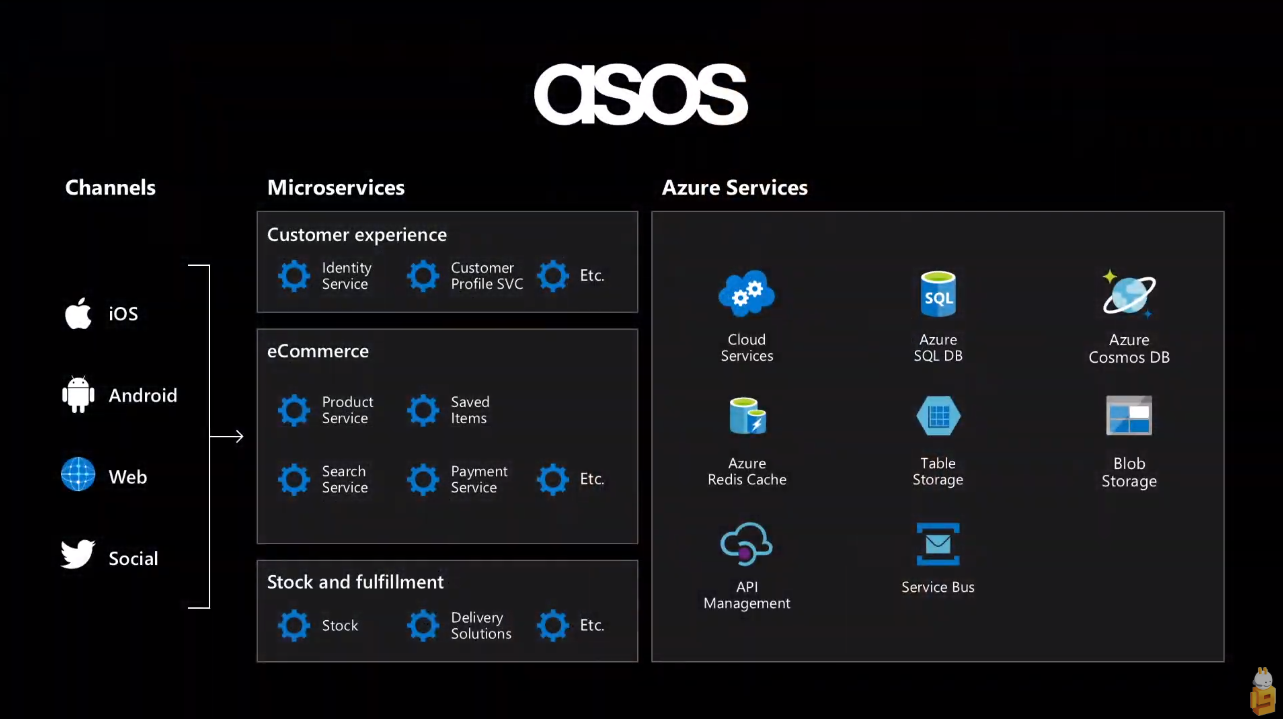1283x719 pixels.
Task: Click the Saved Items text
Action: [470, 410]
